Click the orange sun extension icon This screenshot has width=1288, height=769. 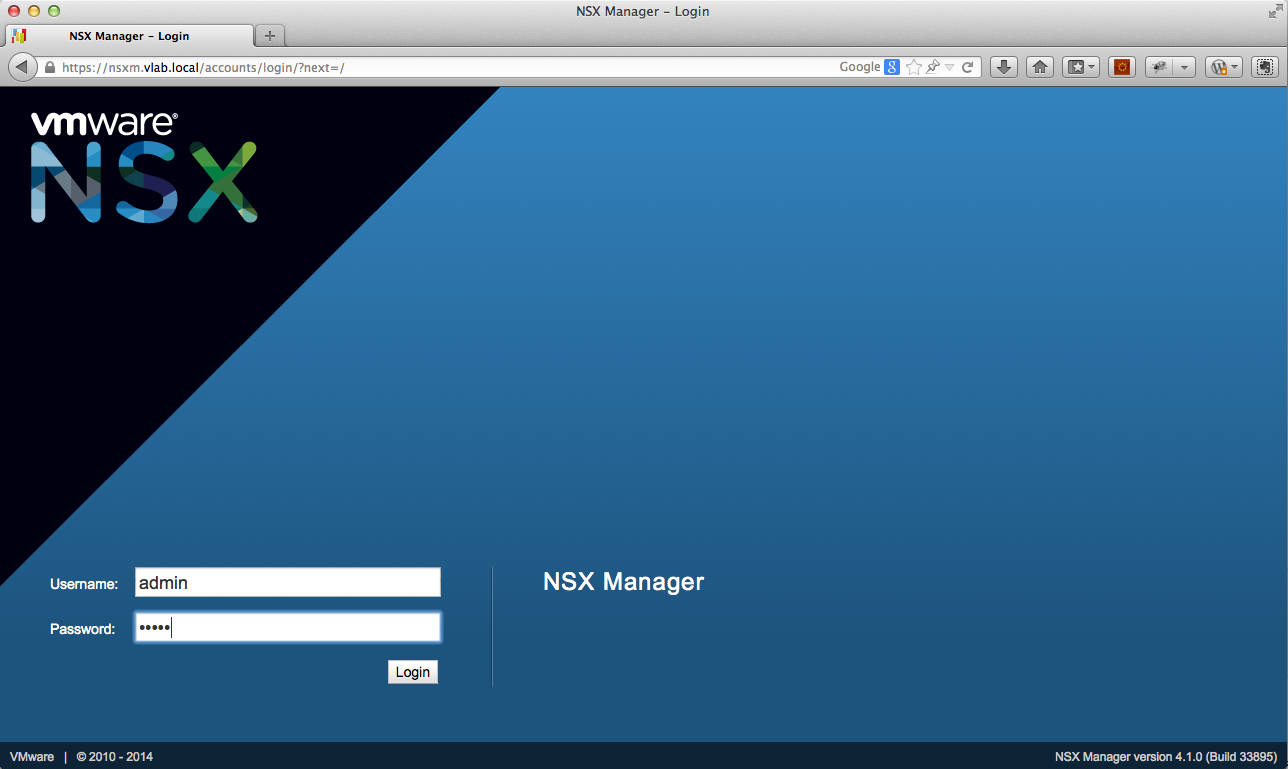1122,67
